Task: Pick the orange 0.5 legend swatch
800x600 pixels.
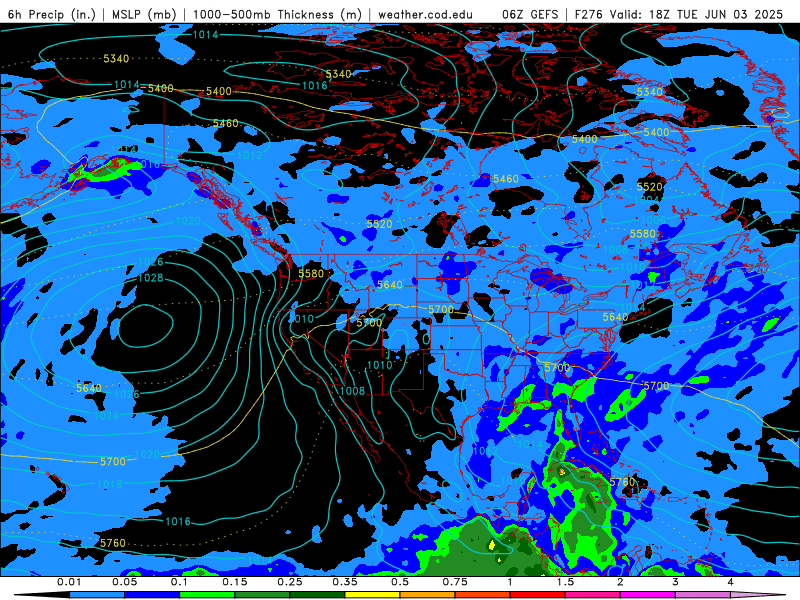Action: (x=428, y=595)
